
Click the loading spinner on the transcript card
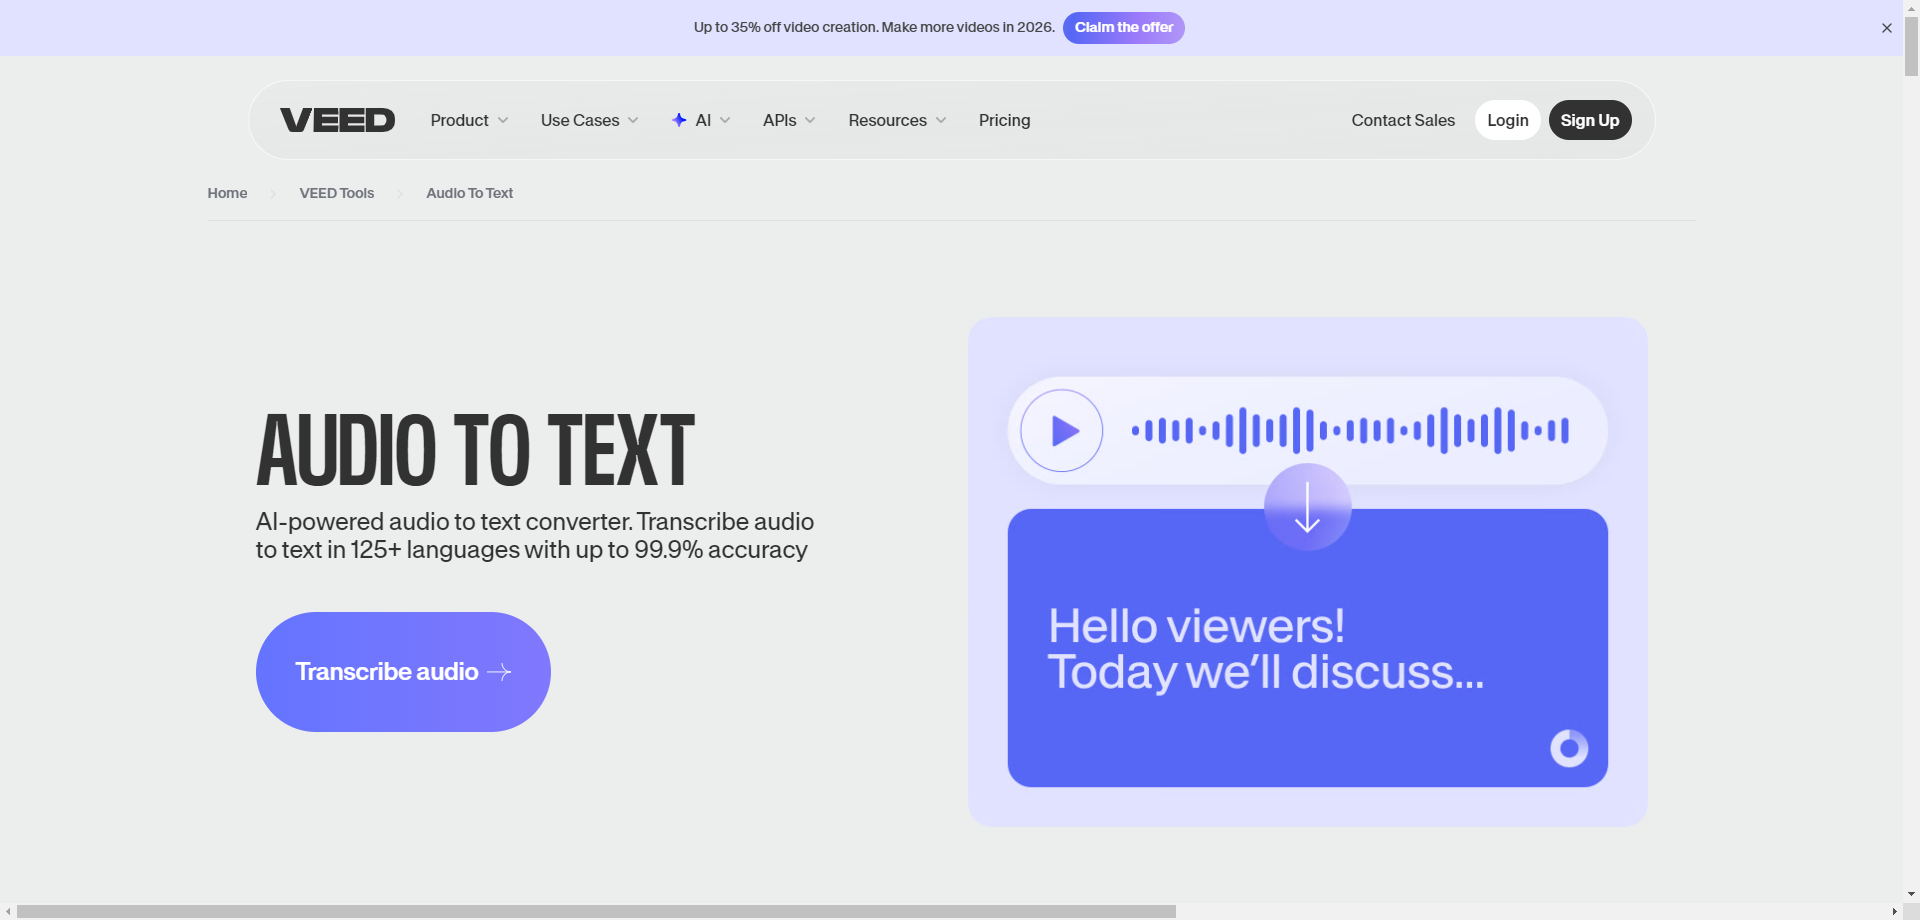(x=1567, y=748)
